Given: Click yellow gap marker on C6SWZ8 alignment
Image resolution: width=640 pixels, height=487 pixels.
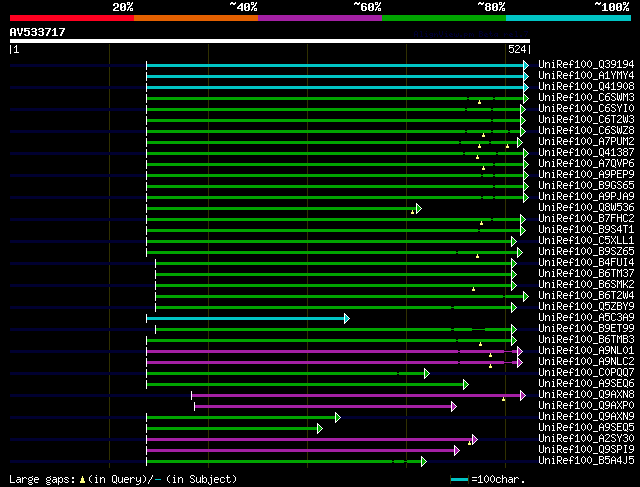Looking at the screenshot, I should (x=484, y=135).
